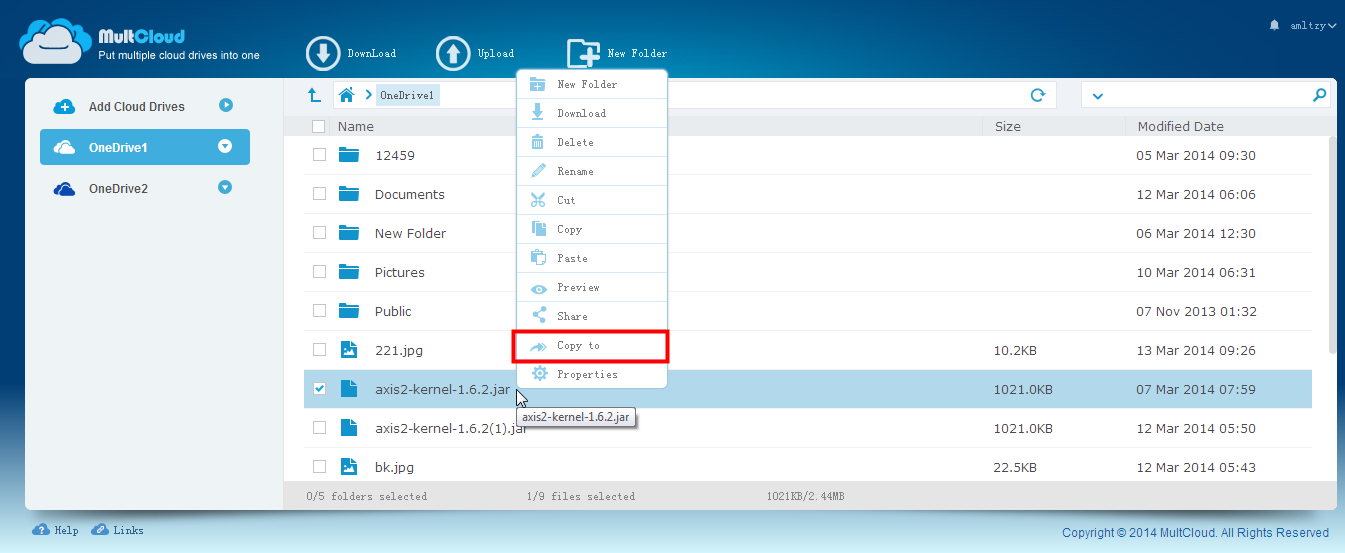Click the Documents folder name
The image size is (1345, 553).
[x=410, y=194]
